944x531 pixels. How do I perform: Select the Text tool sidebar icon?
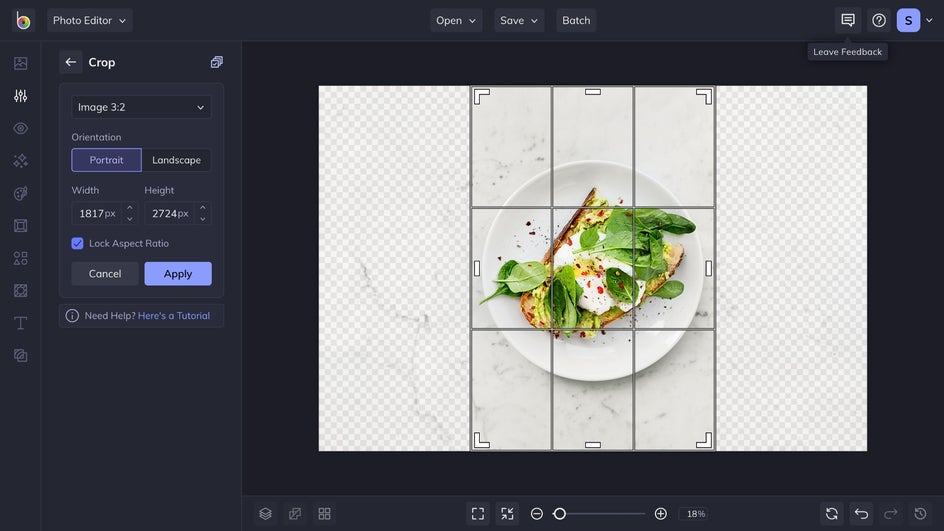(x=20, y=323)
